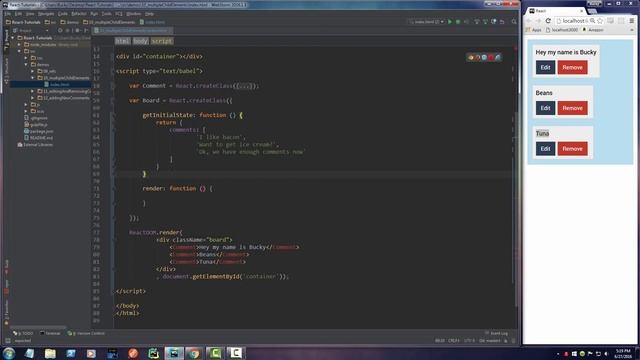Expand the node_modules folder

[20, 44]
